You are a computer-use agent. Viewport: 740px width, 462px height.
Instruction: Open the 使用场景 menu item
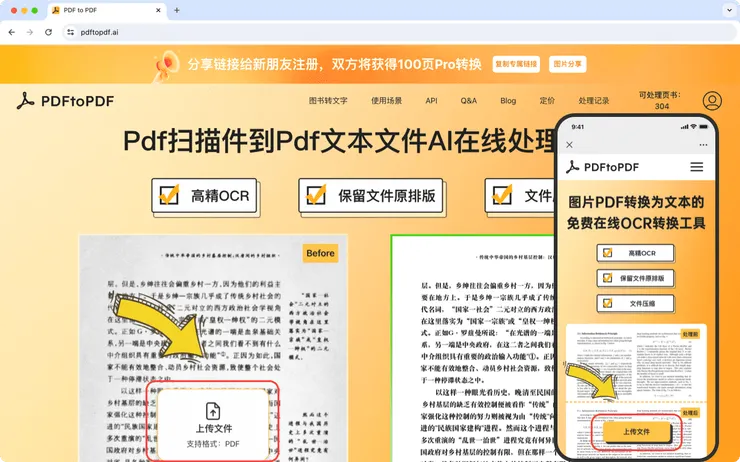pos(386,101)
